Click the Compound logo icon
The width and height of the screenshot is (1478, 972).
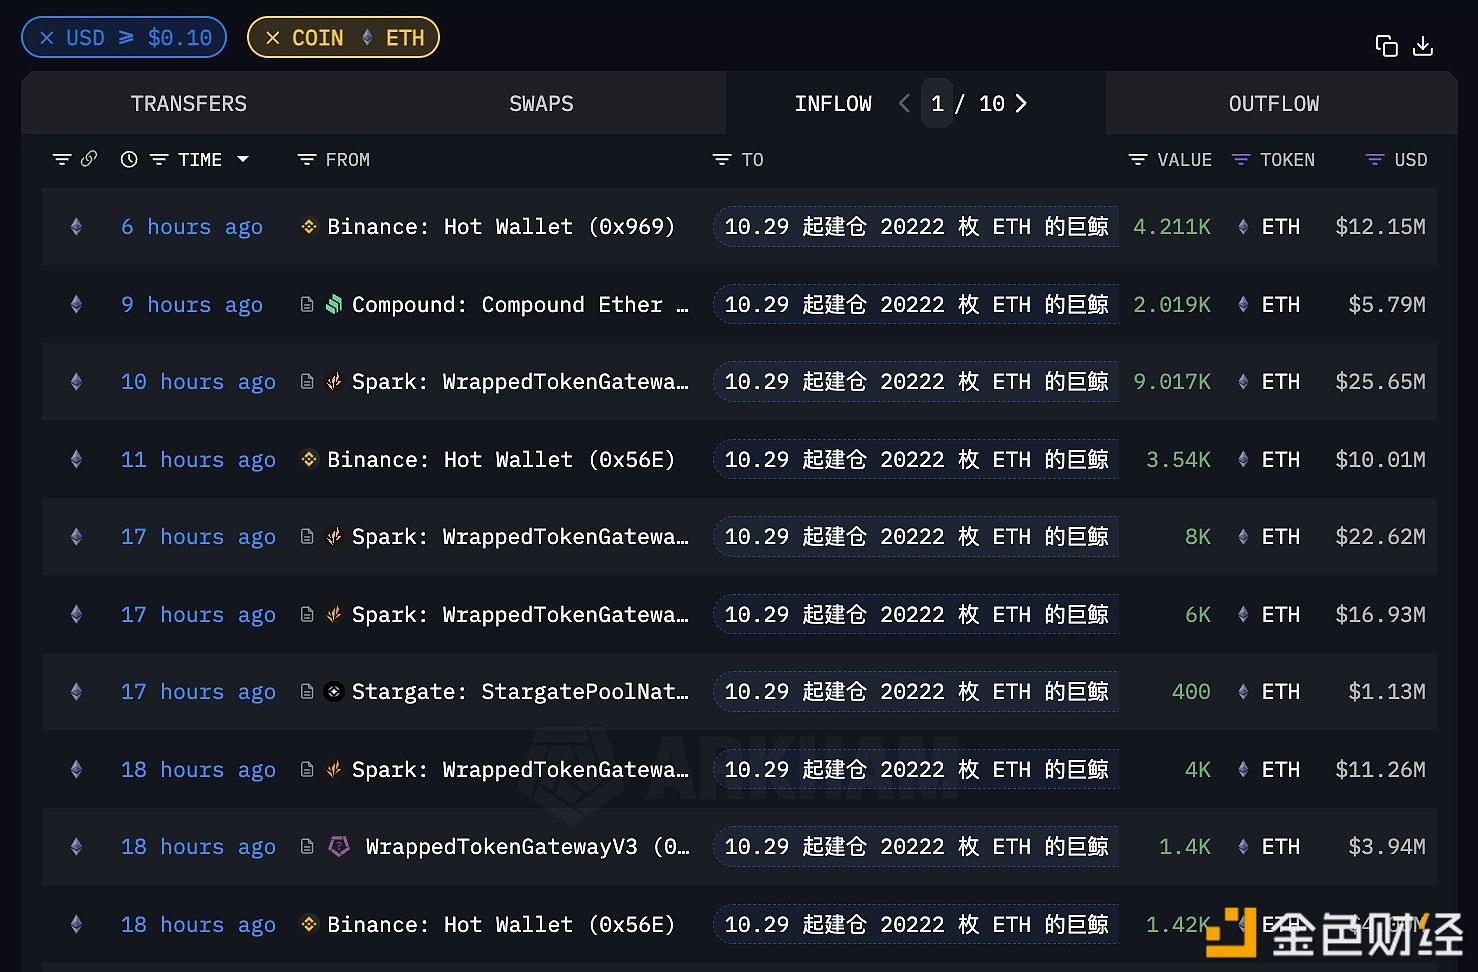[334, 304]
